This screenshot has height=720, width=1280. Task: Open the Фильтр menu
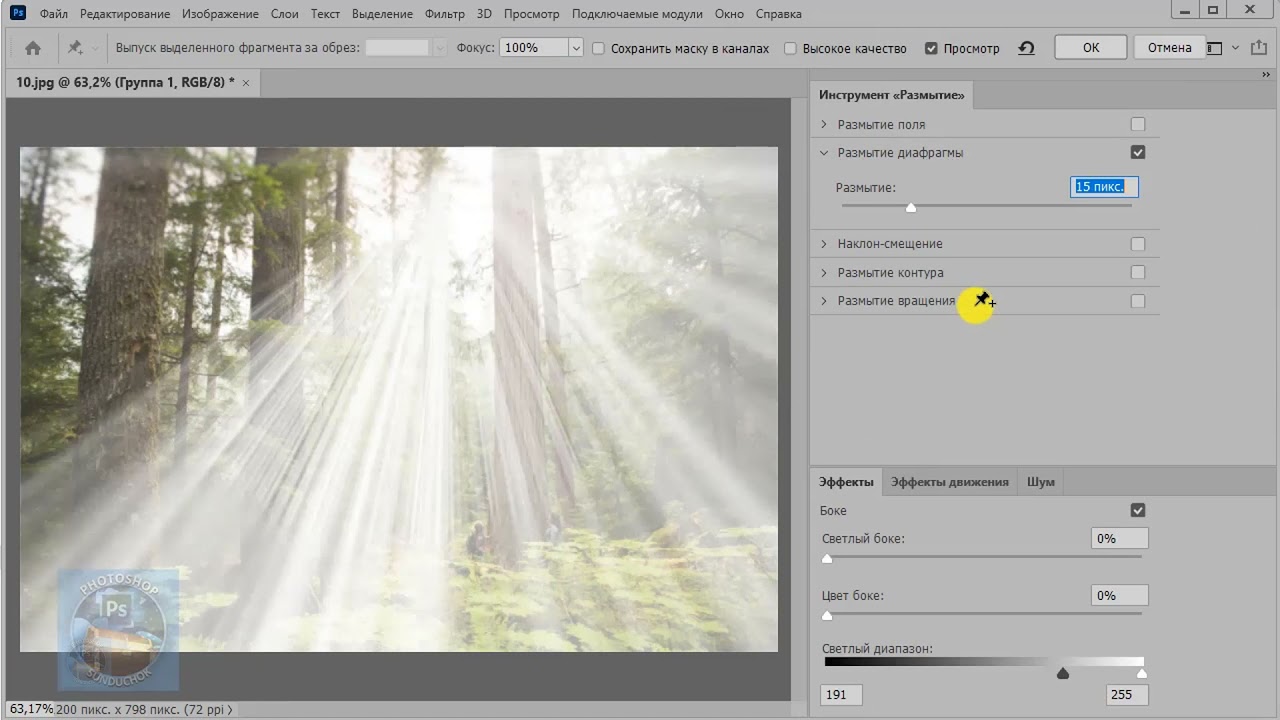tap(444, 14)
